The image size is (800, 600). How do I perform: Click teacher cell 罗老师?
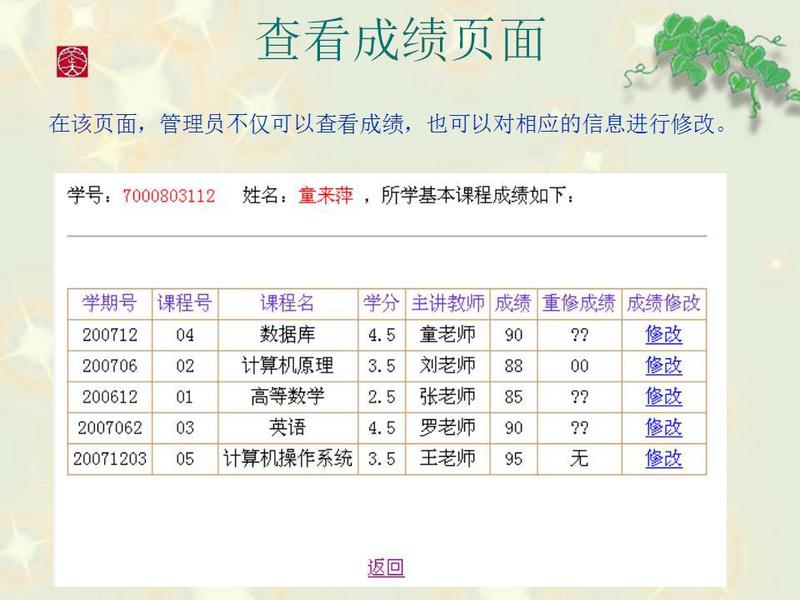pos(447,428)
